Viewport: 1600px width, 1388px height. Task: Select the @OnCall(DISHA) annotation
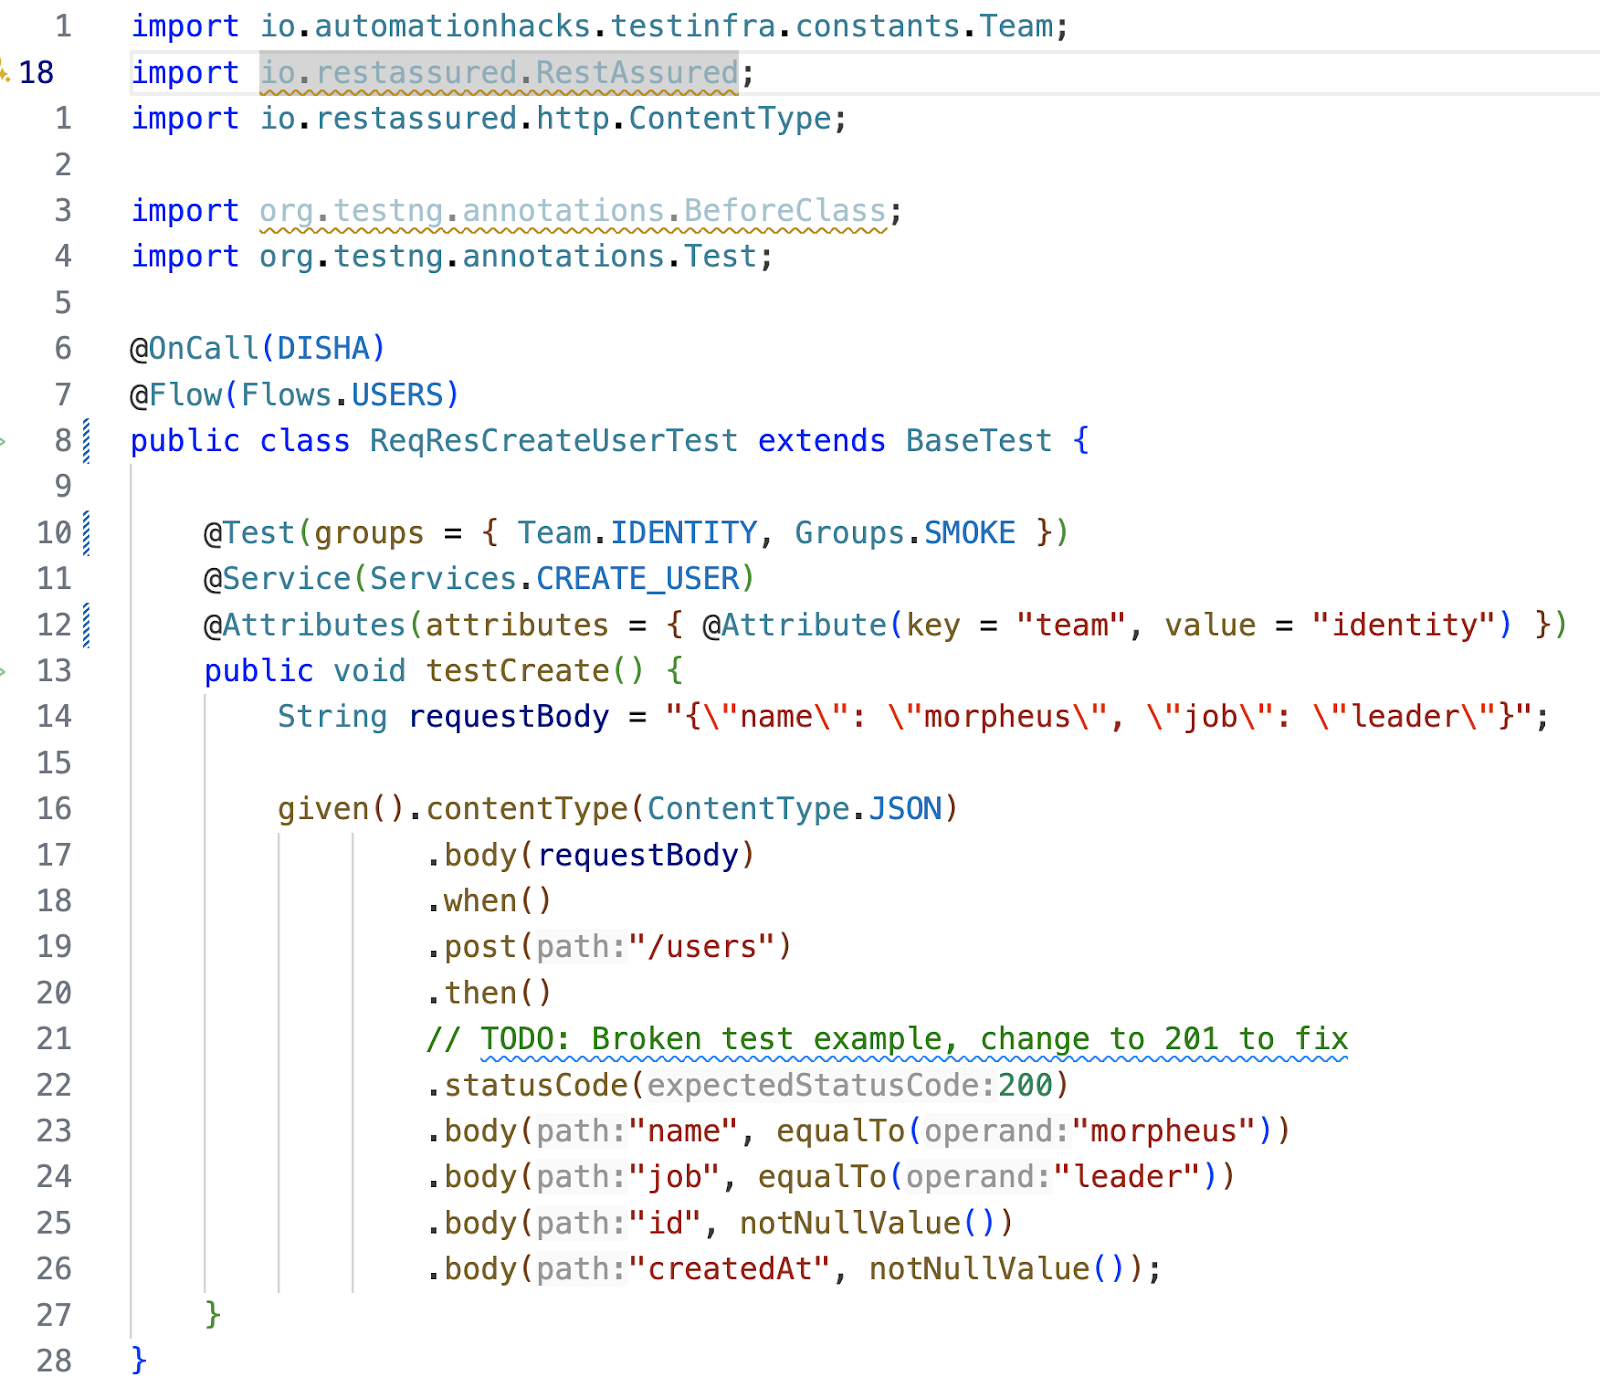pos(256,347)
